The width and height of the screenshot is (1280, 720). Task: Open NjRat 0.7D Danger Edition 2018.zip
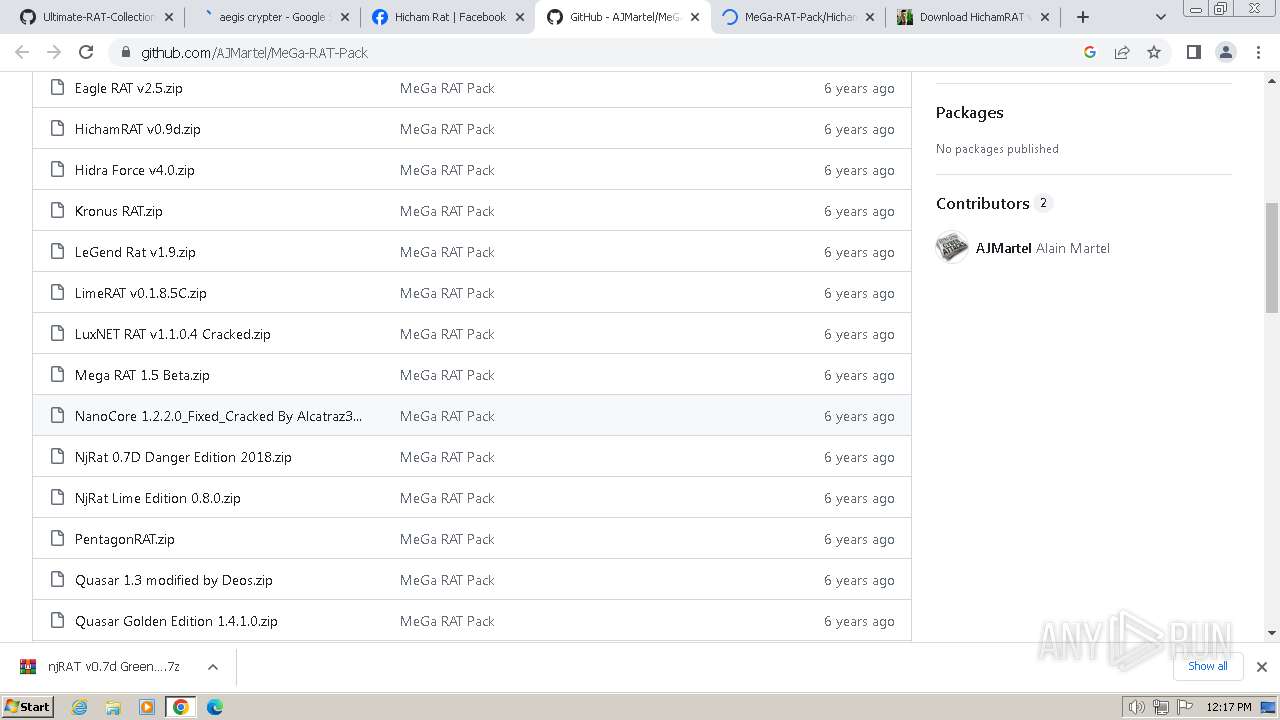[x=183, y=457]
